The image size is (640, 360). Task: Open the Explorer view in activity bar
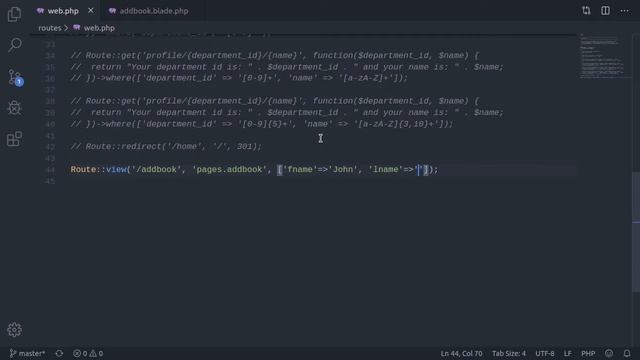coord(14,14)
